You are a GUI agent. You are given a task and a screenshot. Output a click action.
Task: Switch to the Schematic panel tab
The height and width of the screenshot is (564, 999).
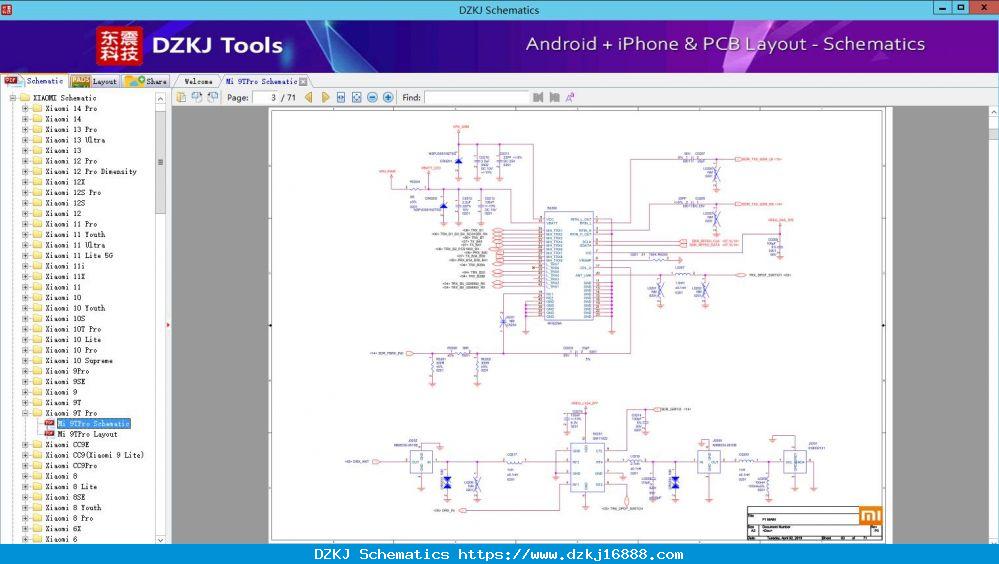coord(34,81)
